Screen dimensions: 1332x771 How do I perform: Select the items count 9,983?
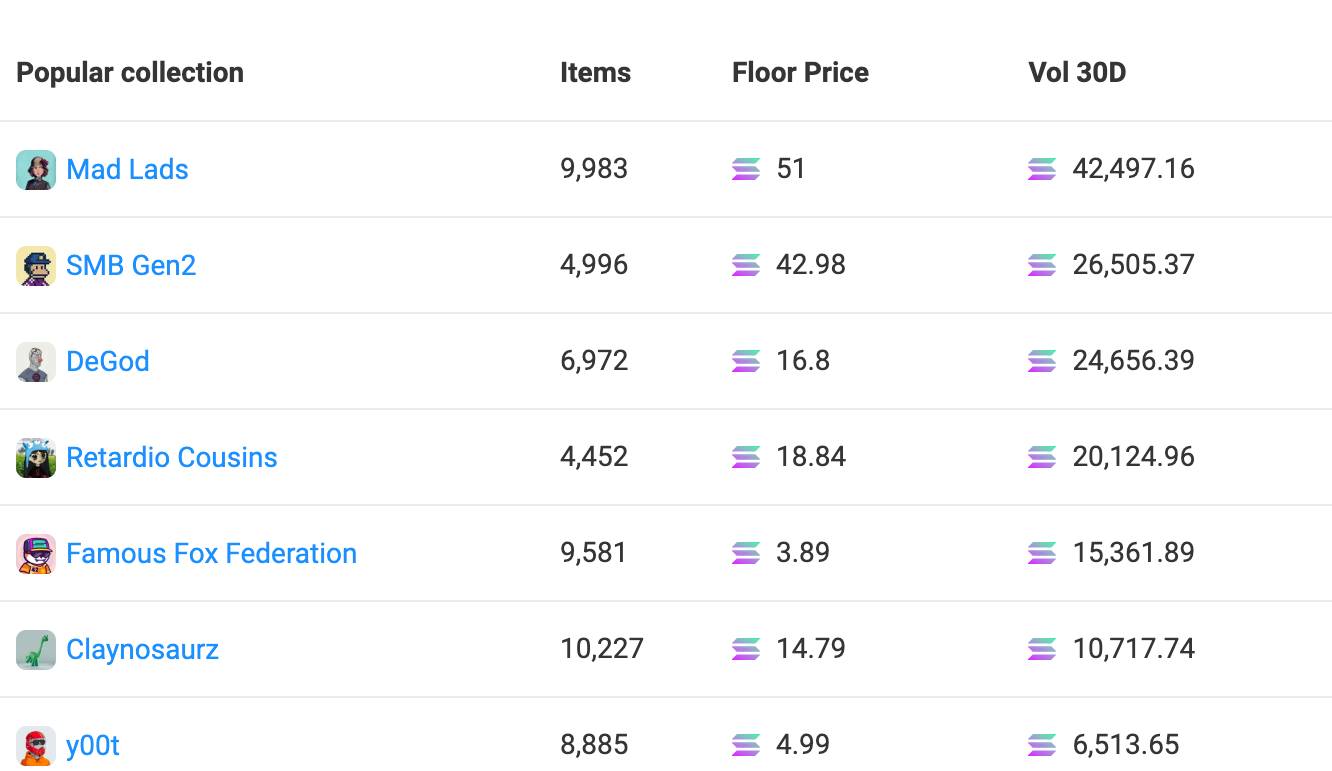click(x=594, y=169)
